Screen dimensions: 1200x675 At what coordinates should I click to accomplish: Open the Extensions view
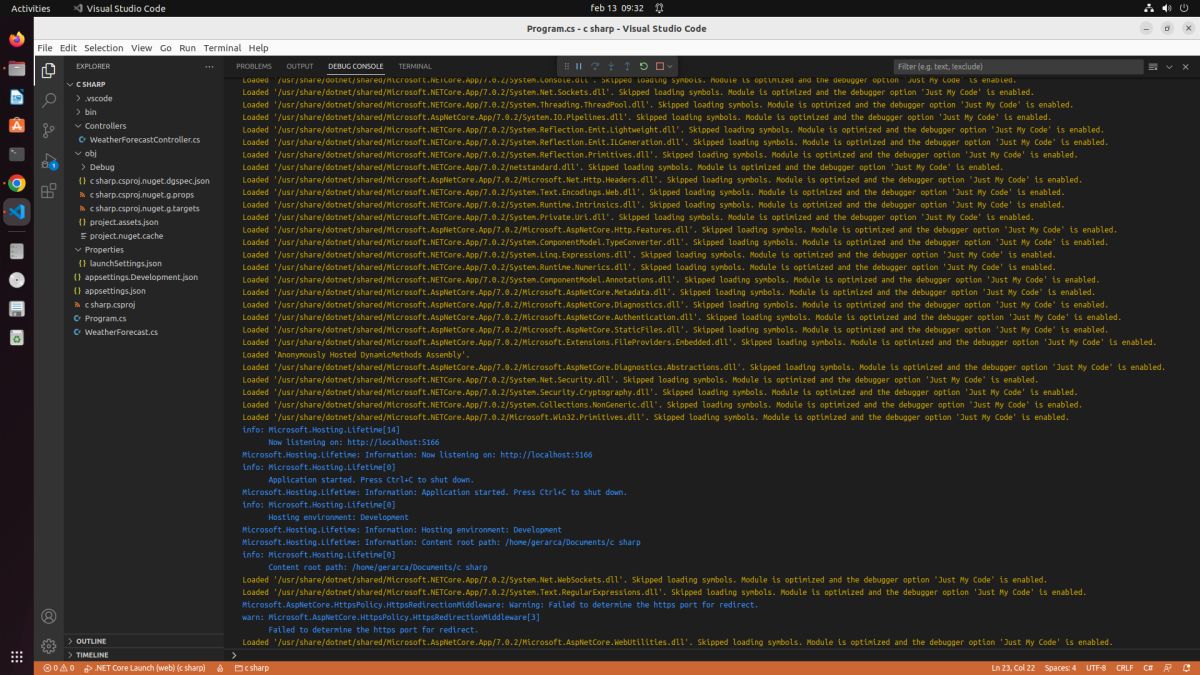(x=48, y=190)
